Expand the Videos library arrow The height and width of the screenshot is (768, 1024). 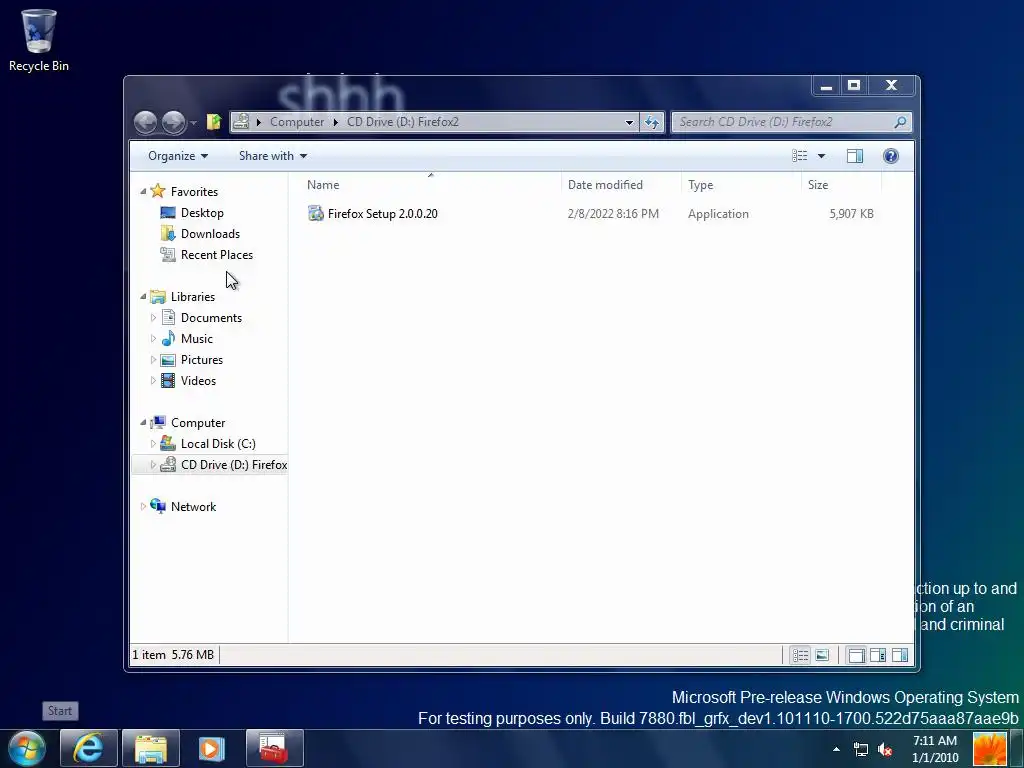pyautogui.click(x=153, y=381)
